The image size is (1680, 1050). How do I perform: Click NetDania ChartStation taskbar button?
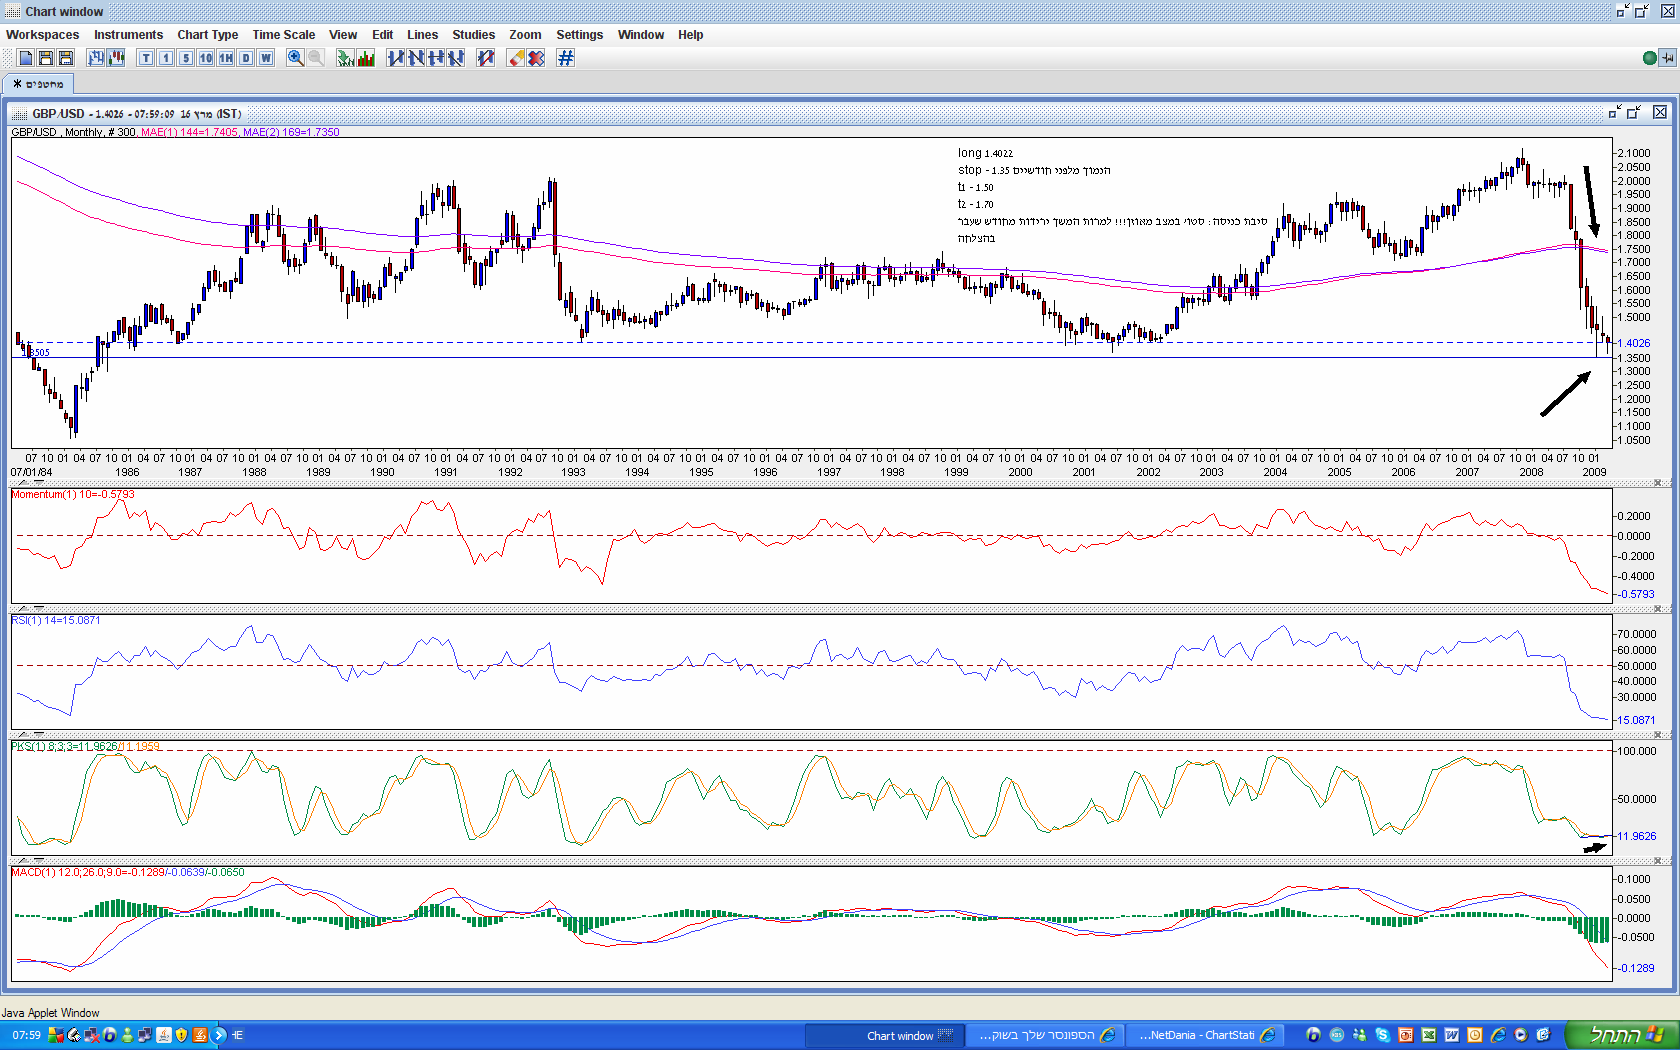coord(1205,1035)
